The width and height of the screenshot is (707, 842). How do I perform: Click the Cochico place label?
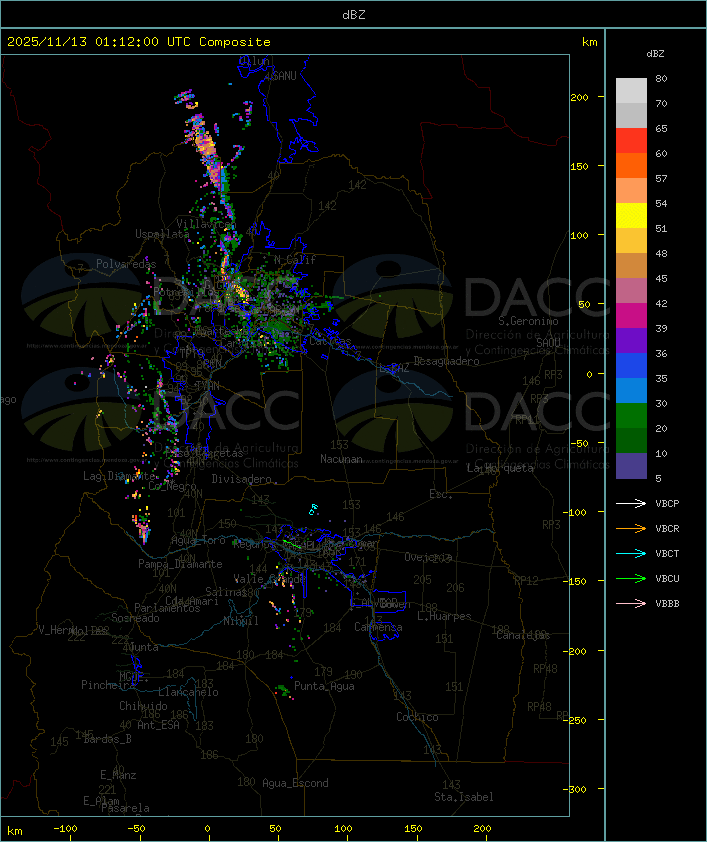pyautogui.click(x=417, y=717)
